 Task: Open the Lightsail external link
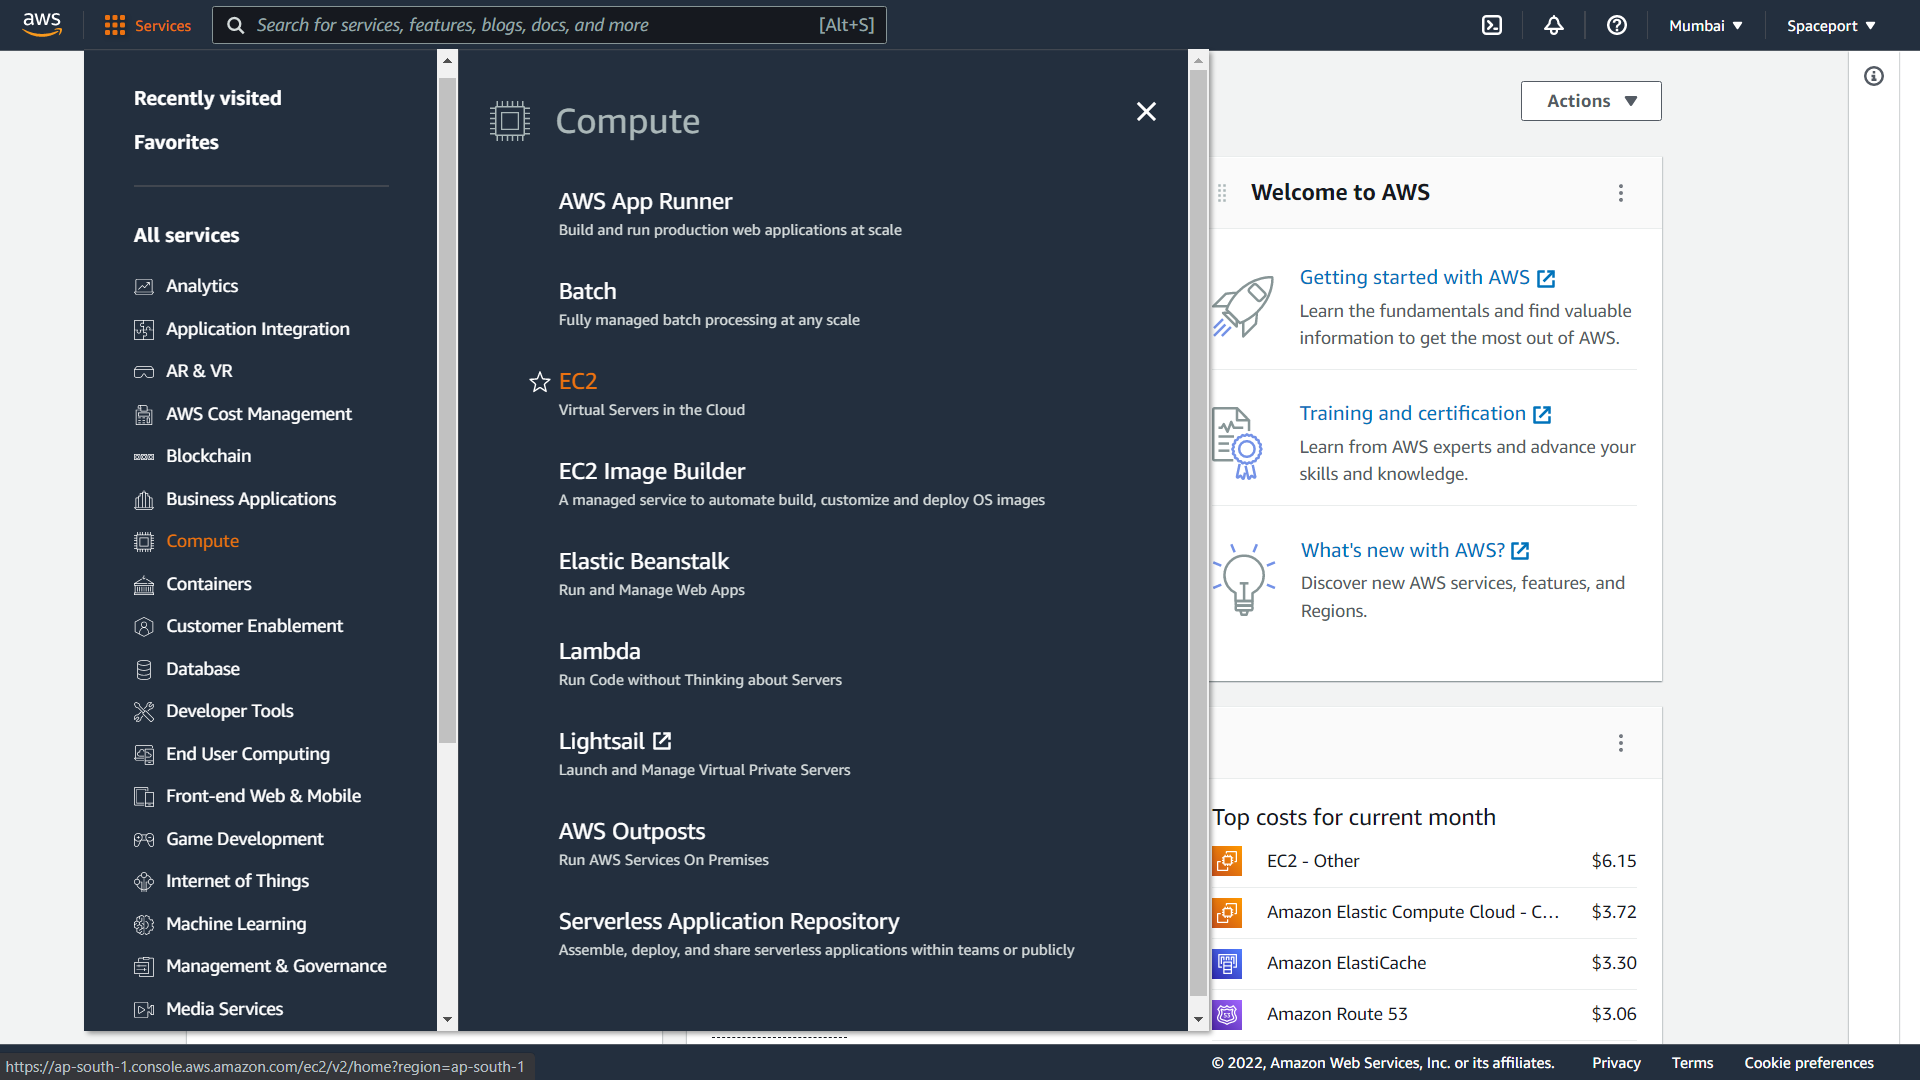pos(615,741)
